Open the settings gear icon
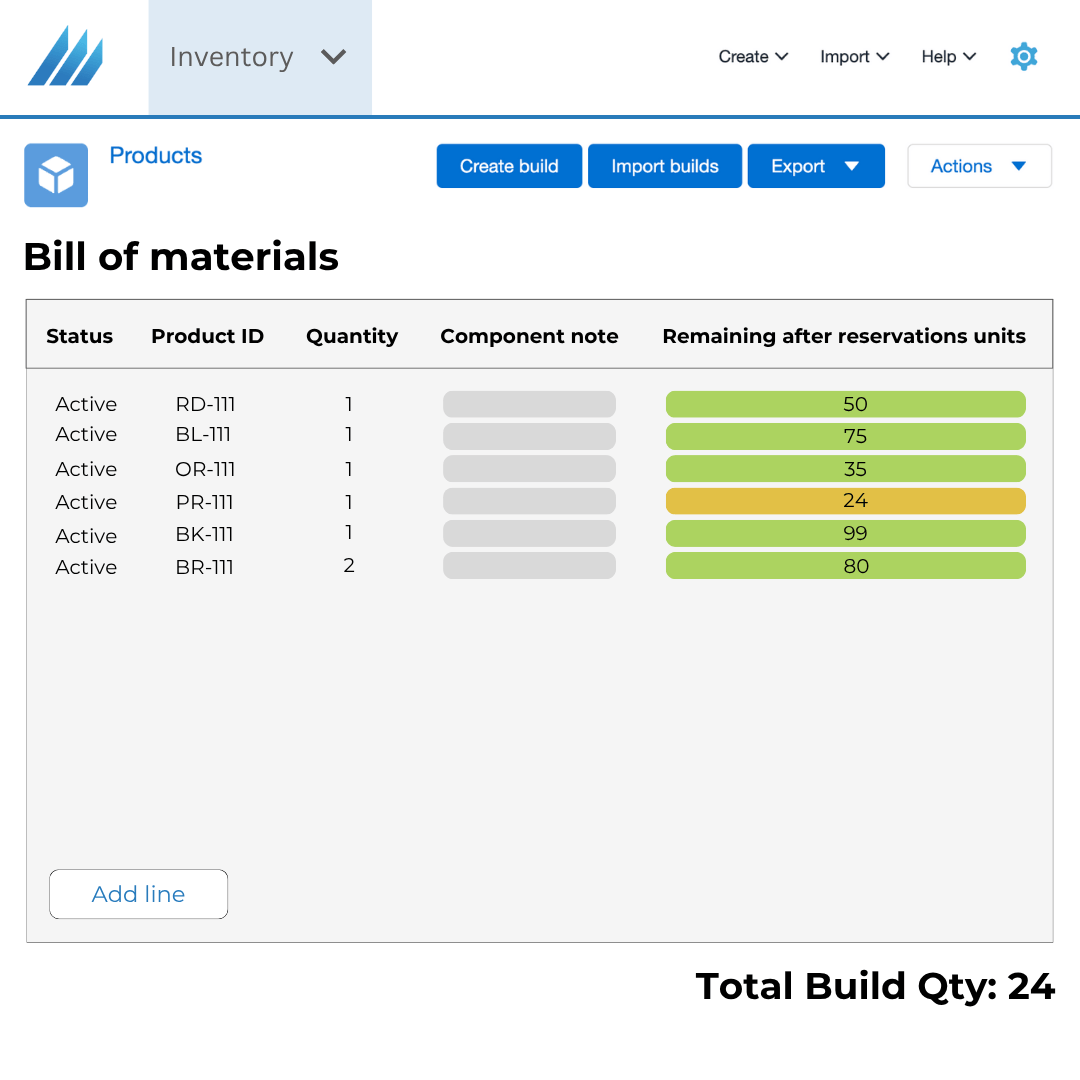This screenshot has height=1080, width=1080. coord(1023,56)
